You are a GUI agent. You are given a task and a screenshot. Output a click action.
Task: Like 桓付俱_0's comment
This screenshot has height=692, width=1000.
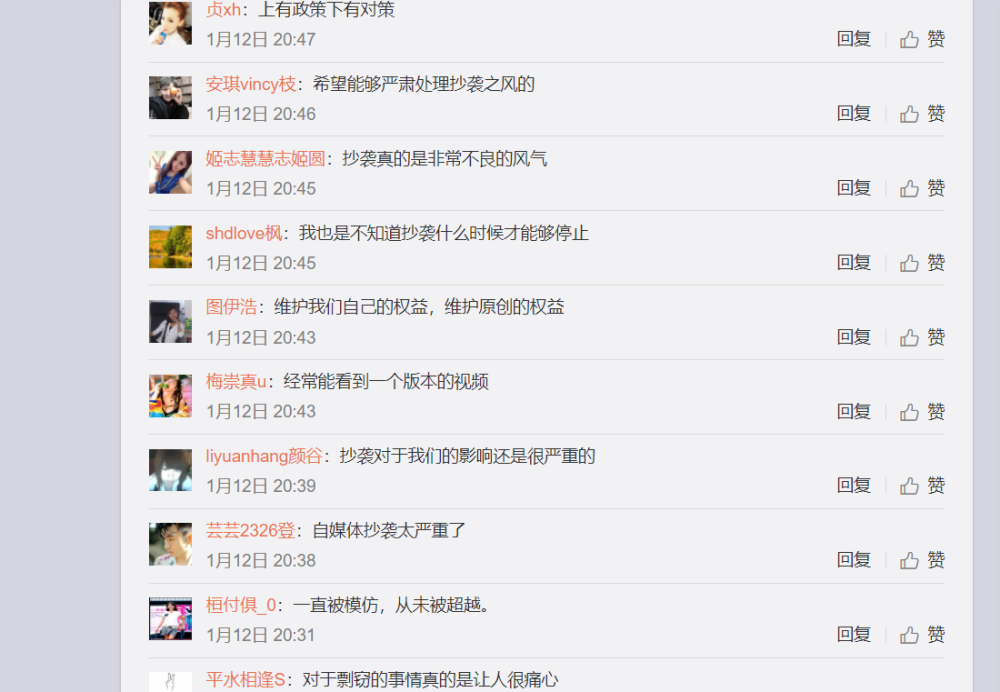(x=922, y=635)
